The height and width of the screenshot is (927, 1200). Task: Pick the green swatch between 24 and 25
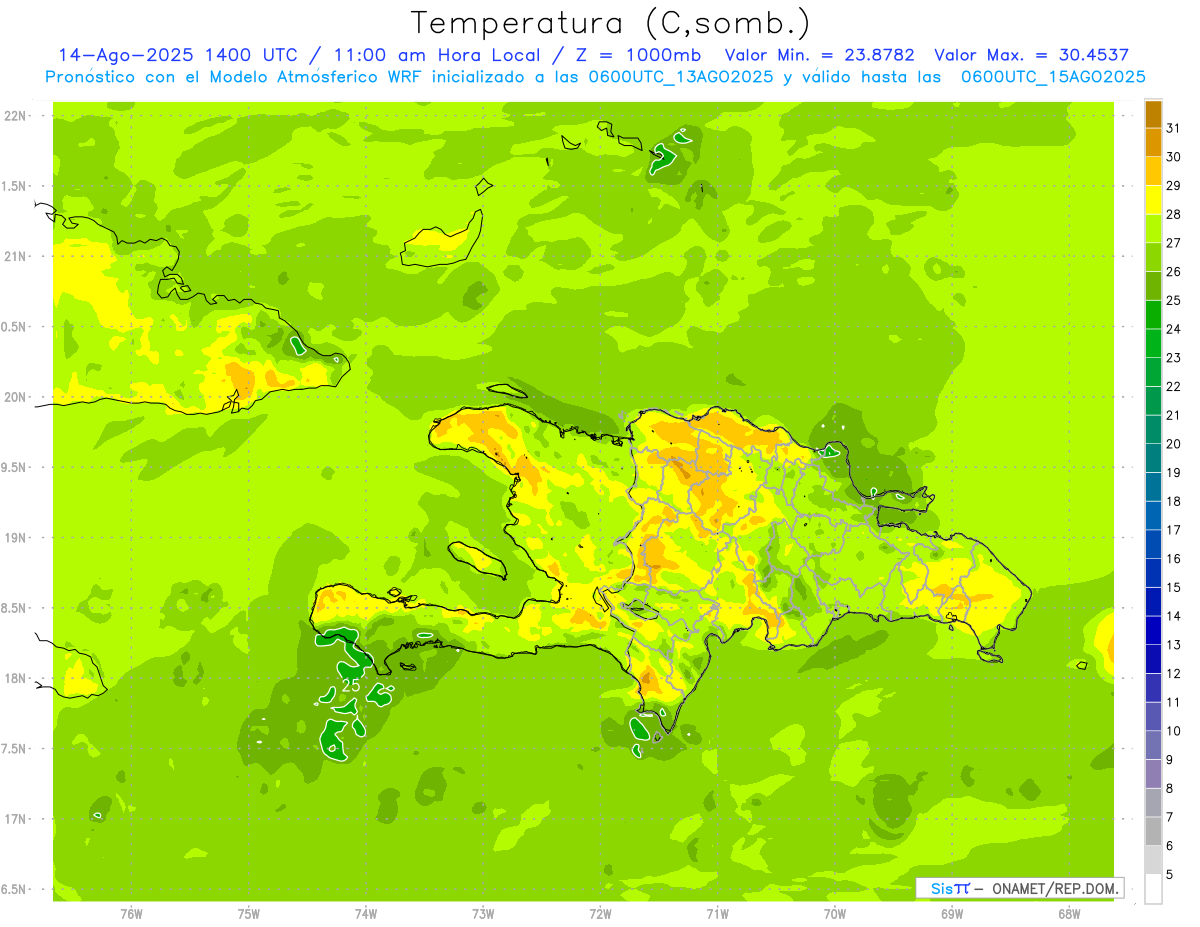[1153, 315]
